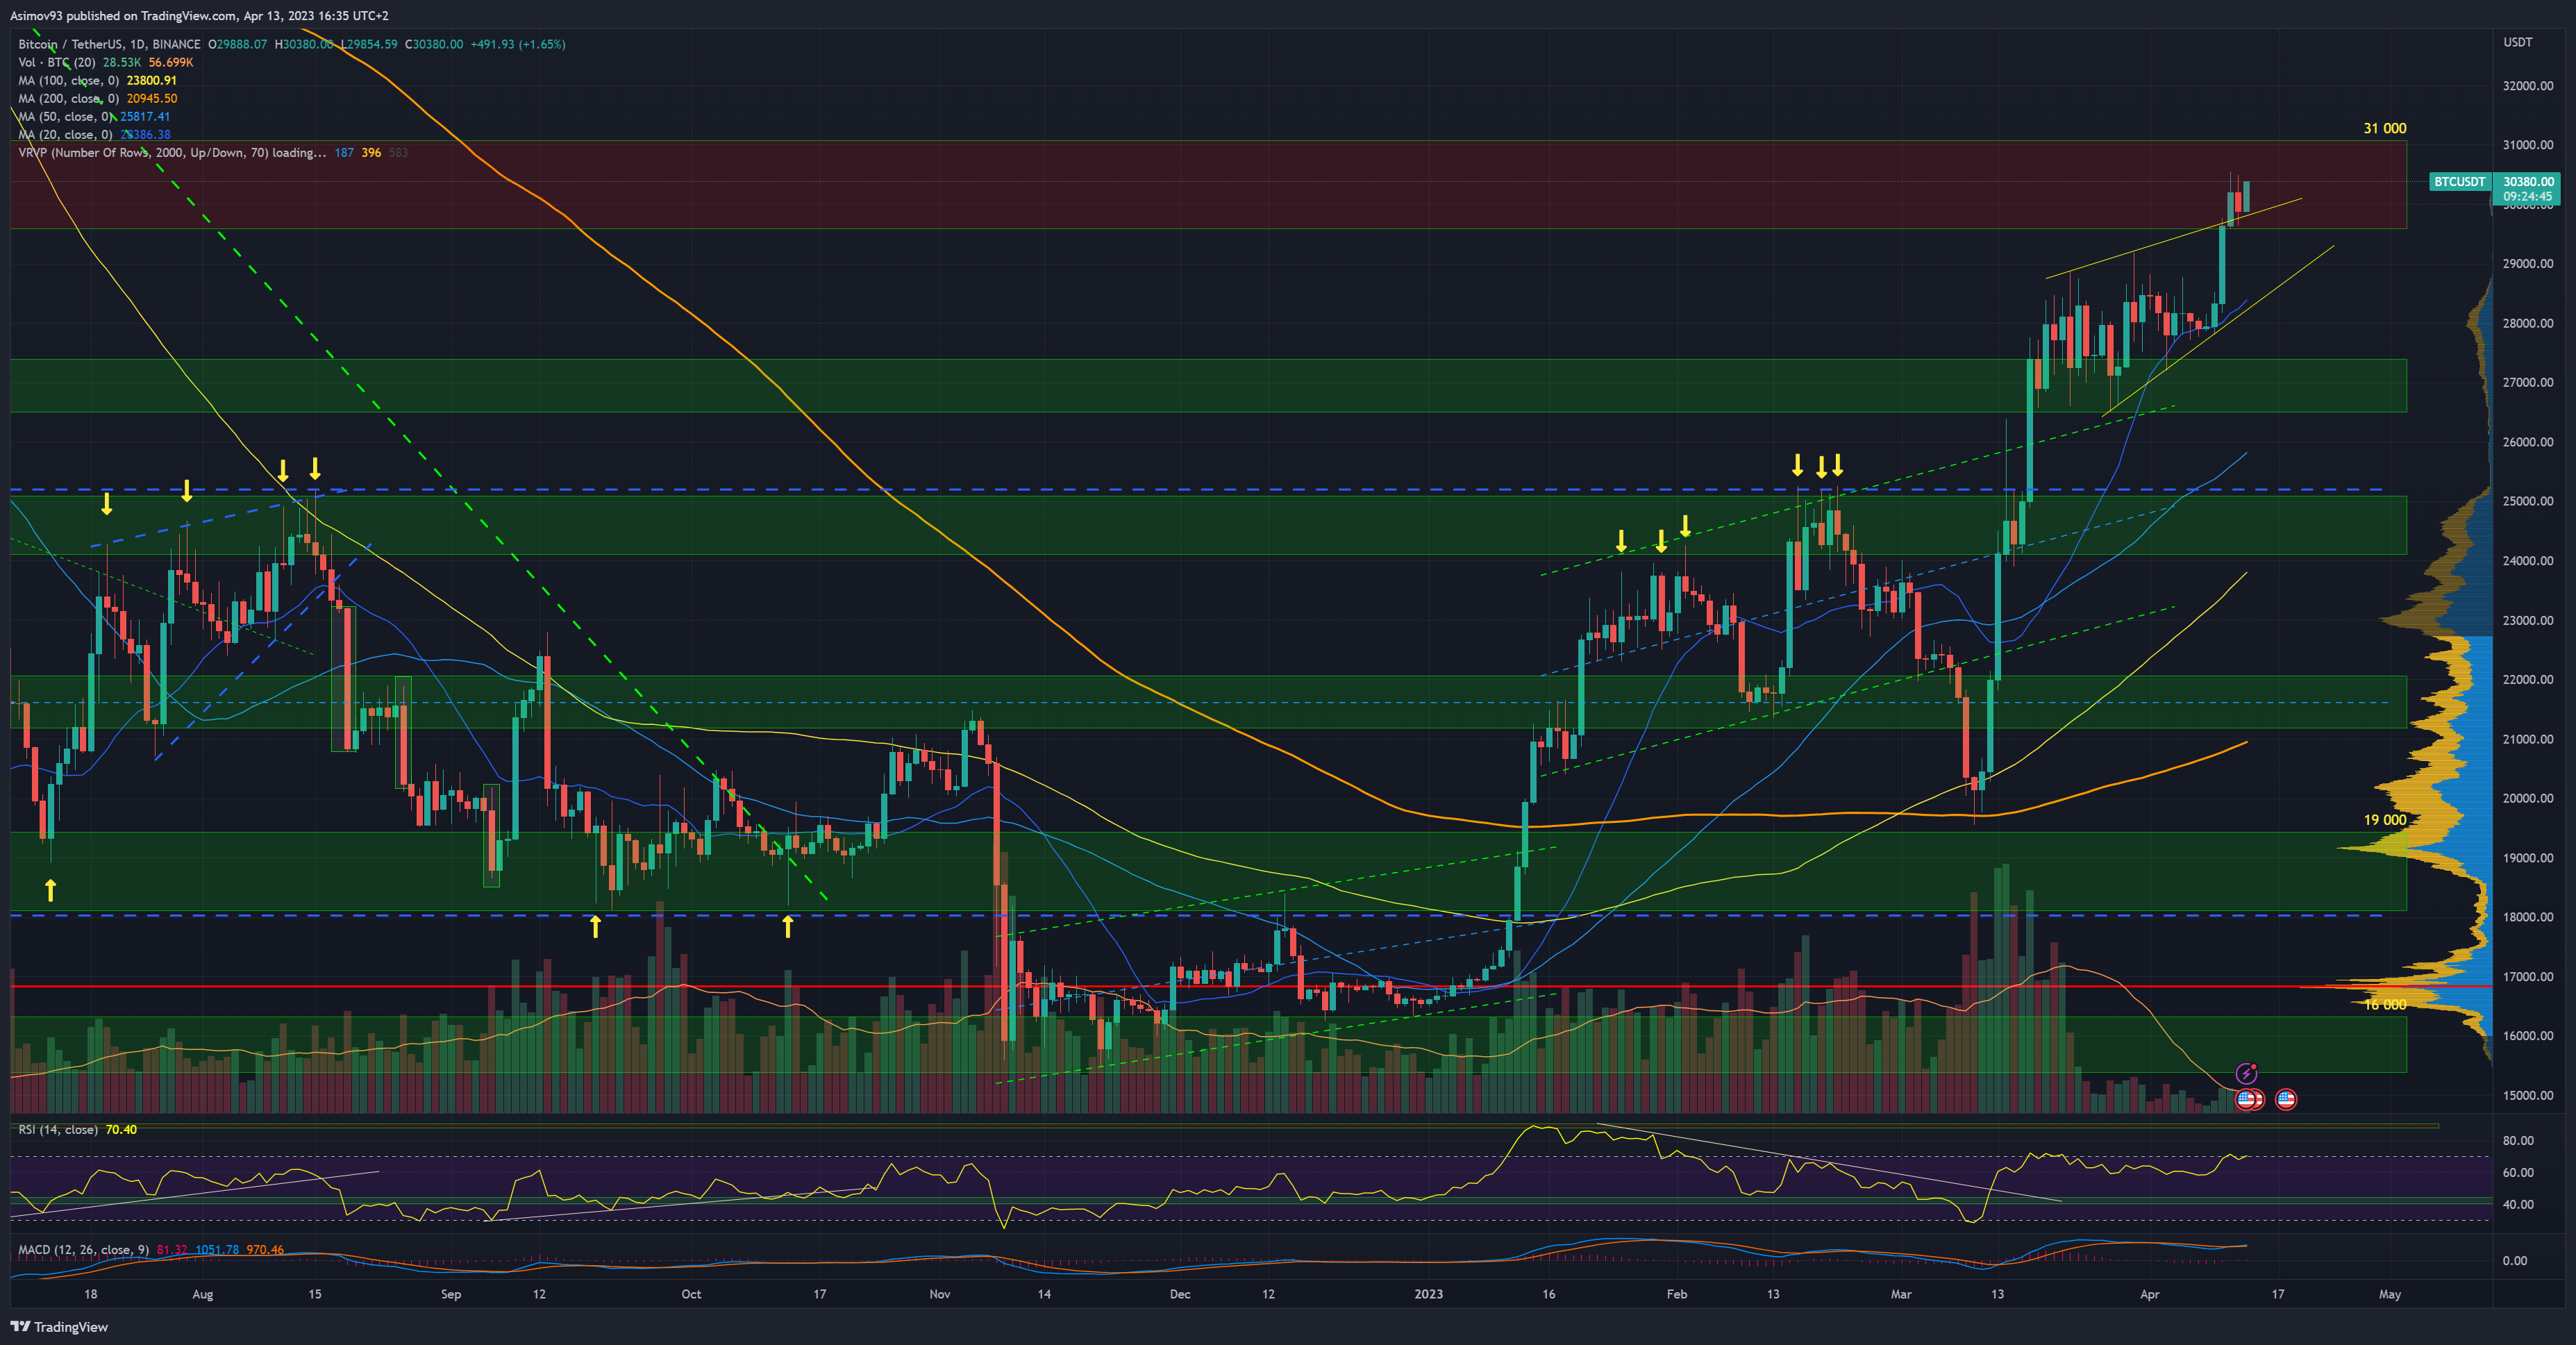
Task: Click the yellow down arrow above first August peak
Action: 186,490
